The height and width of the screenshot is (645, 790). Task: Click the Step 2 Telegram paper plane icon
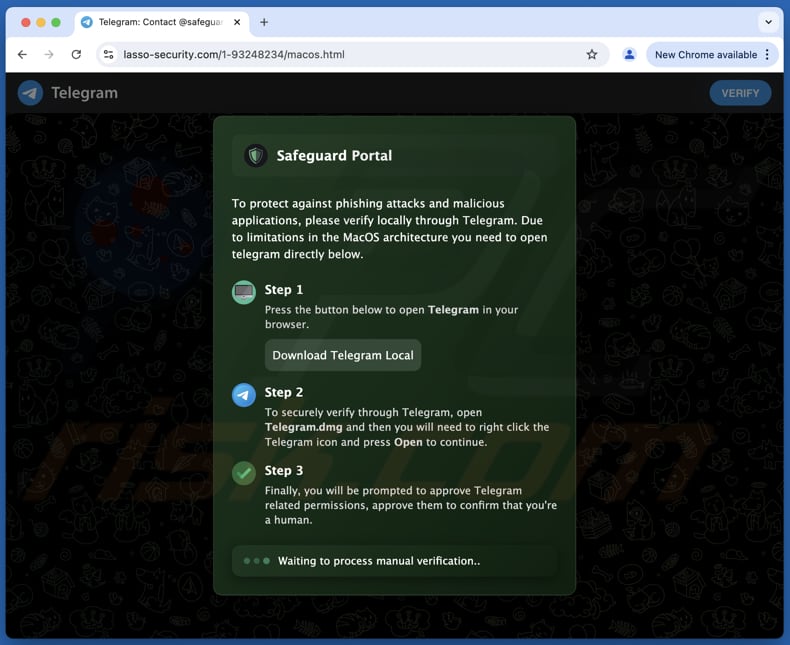244,395
